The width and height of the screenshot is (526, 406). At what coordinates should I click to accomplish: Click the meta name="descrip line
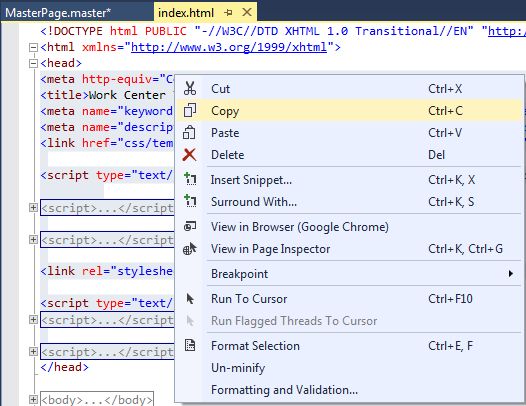[x=107, y=127]
